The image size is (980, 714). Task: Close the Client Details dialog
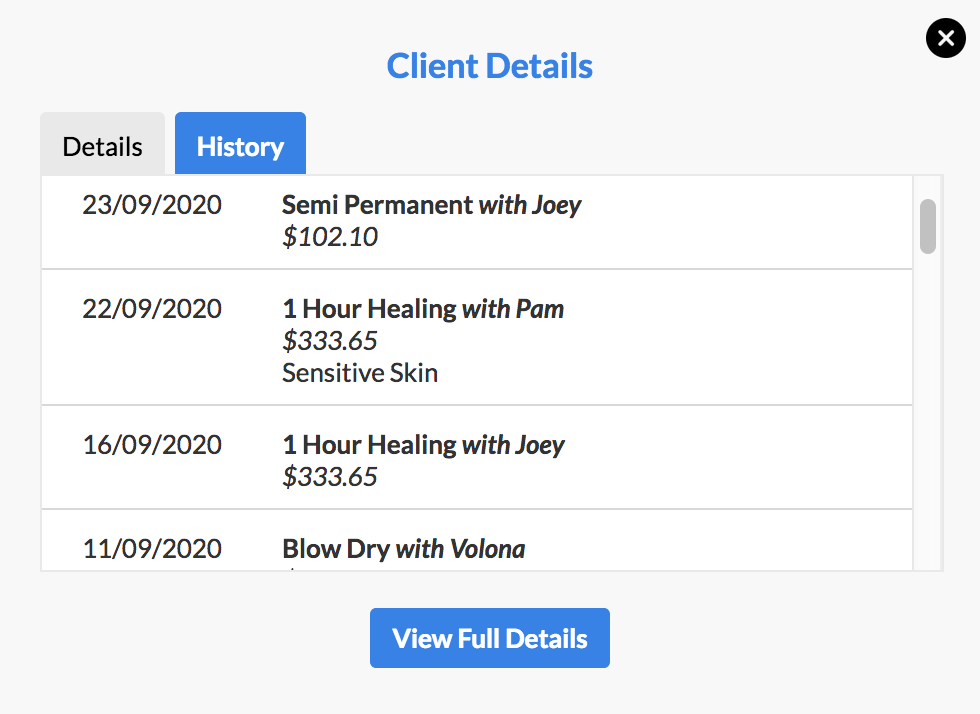point(946,38)
